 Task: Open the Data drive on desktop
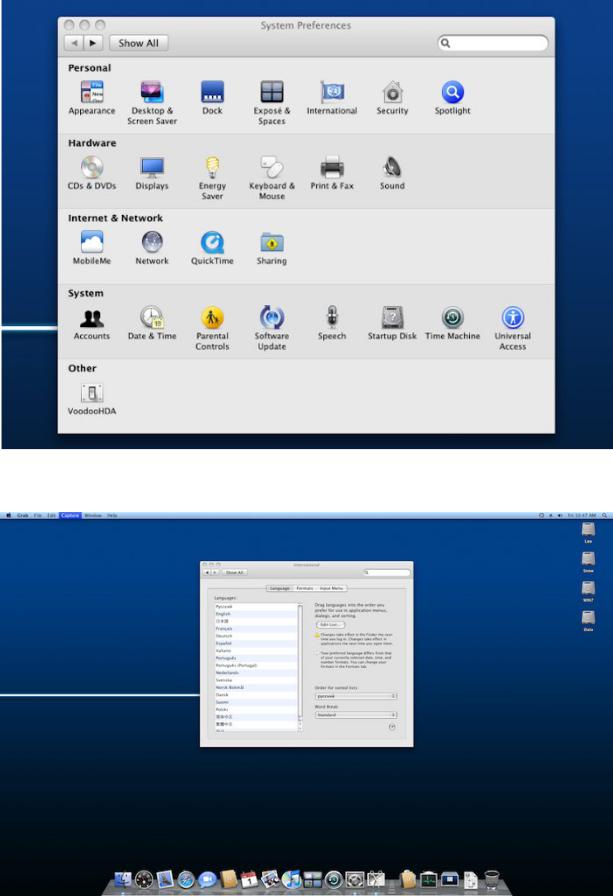588,620
